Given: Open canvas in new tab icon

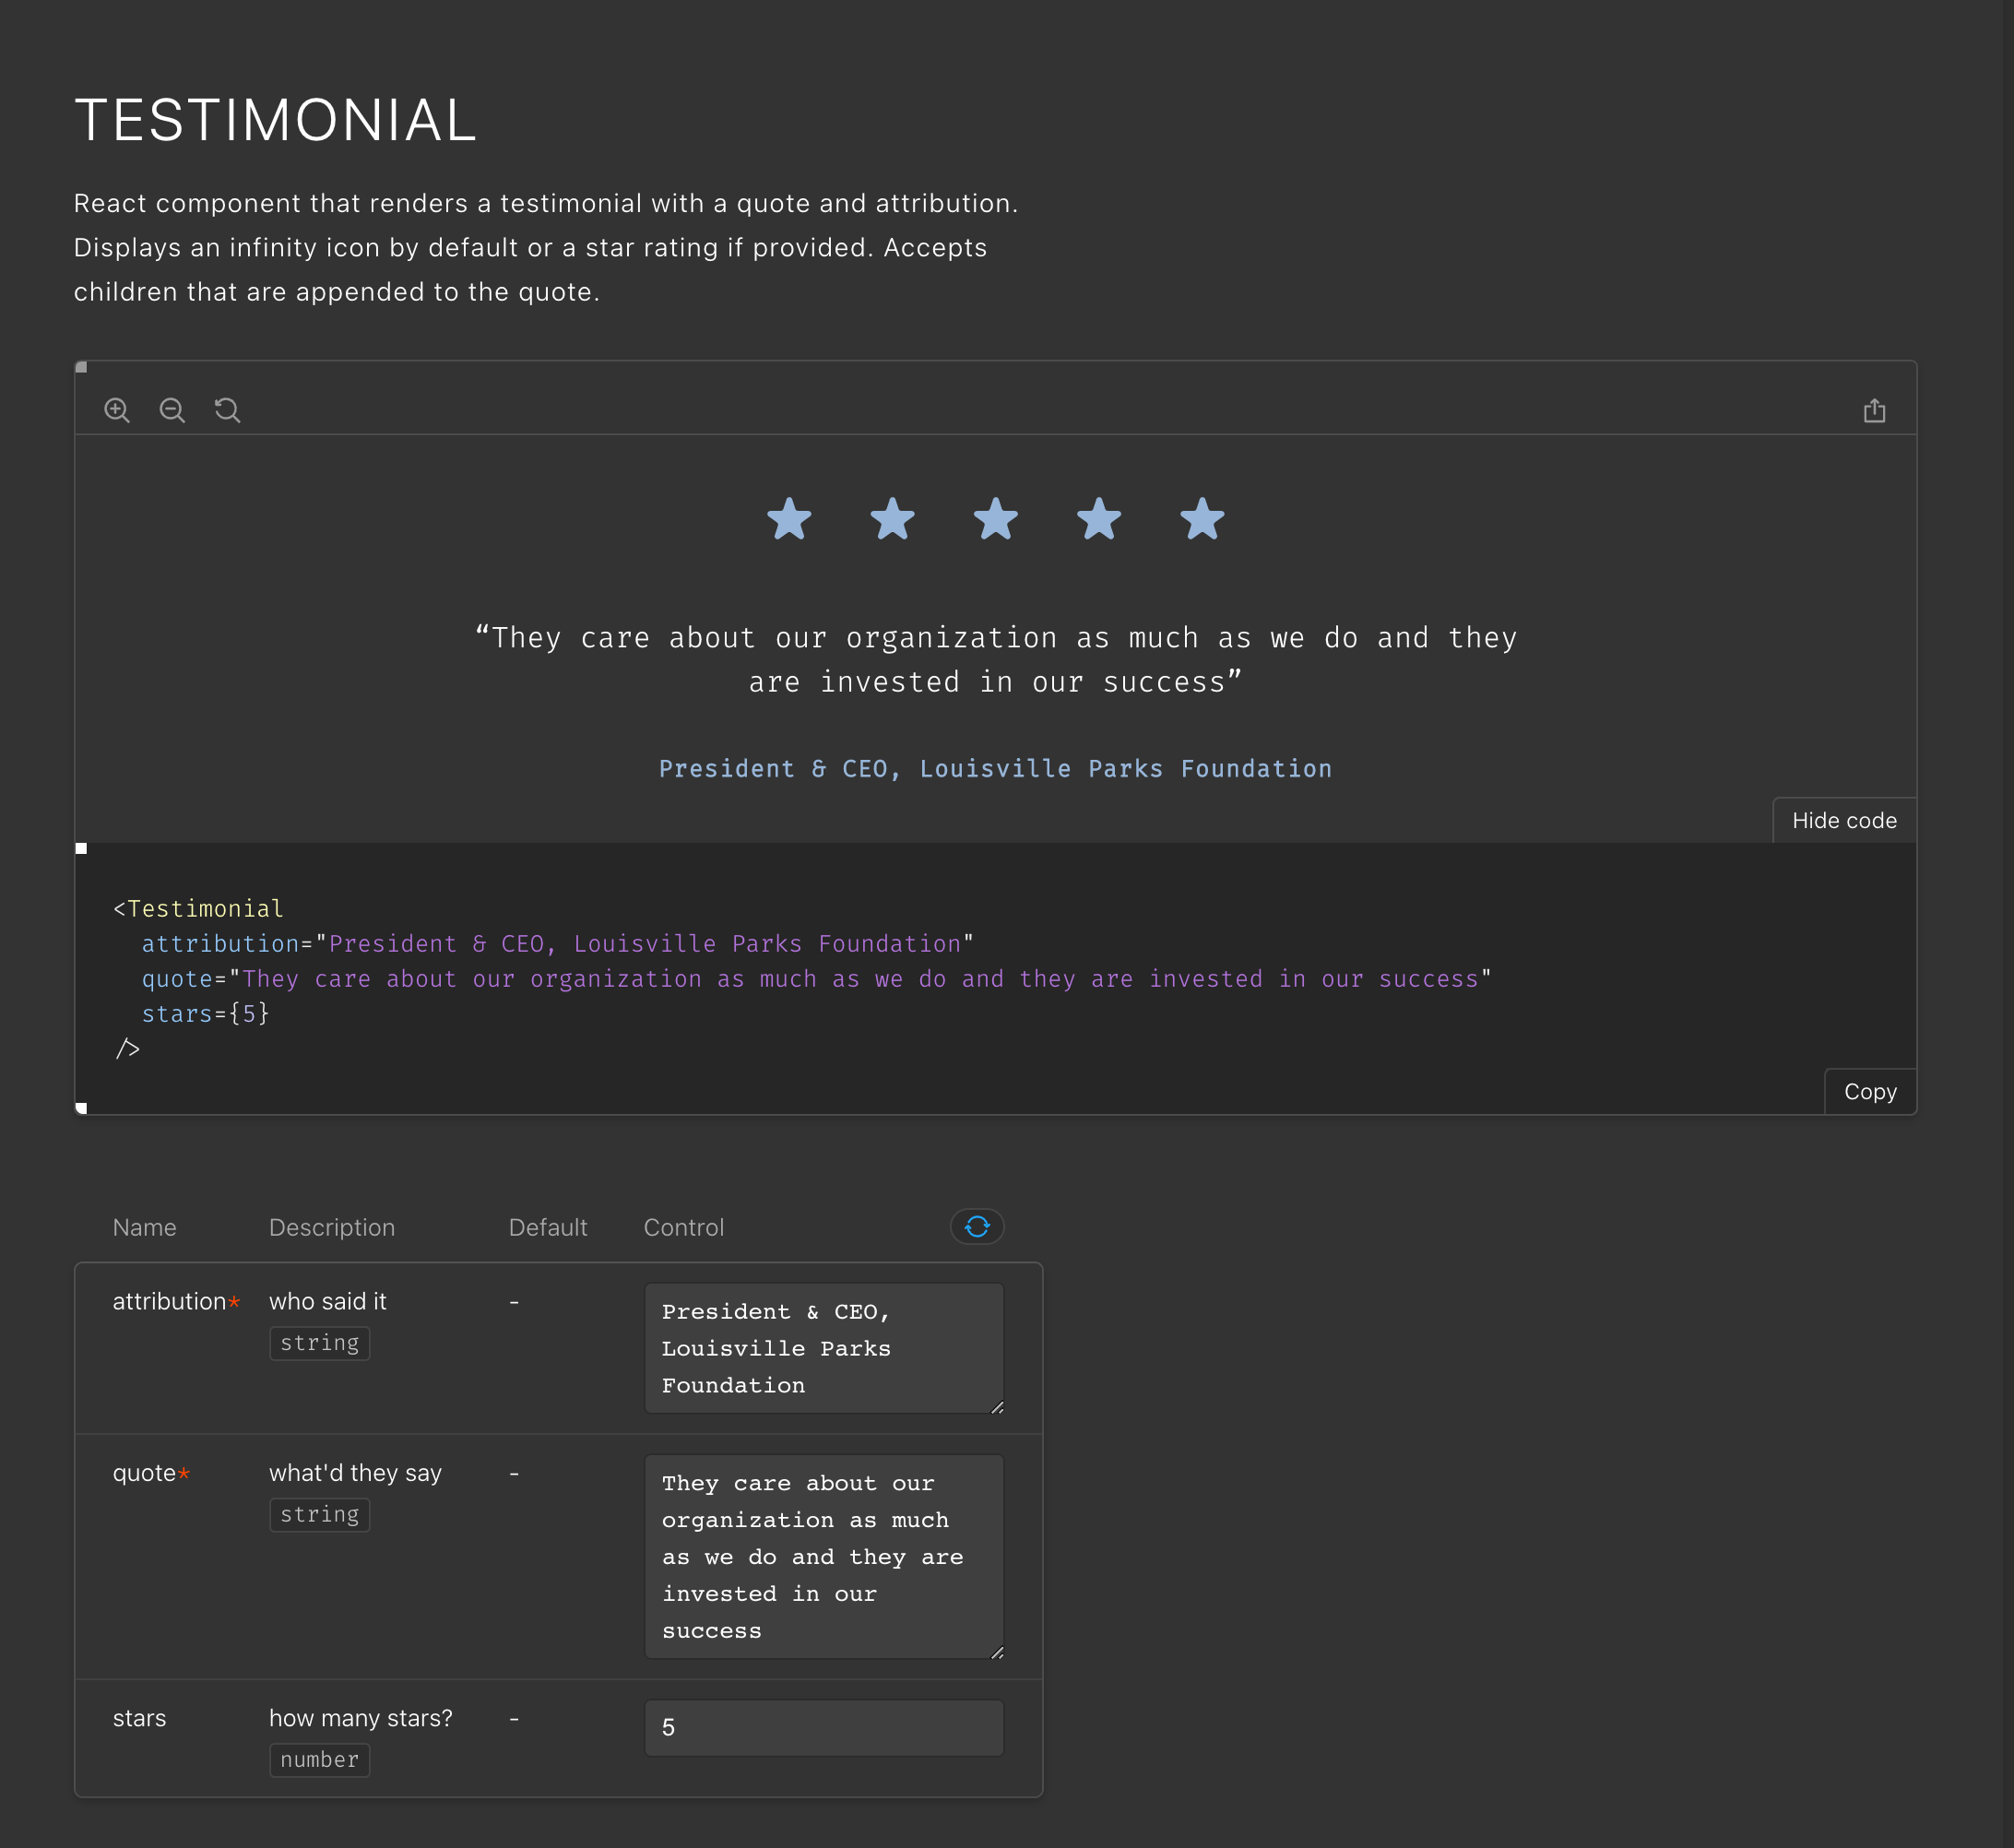Looking at the screenshot, I should pyautogui.click(x=1874, y=411).
